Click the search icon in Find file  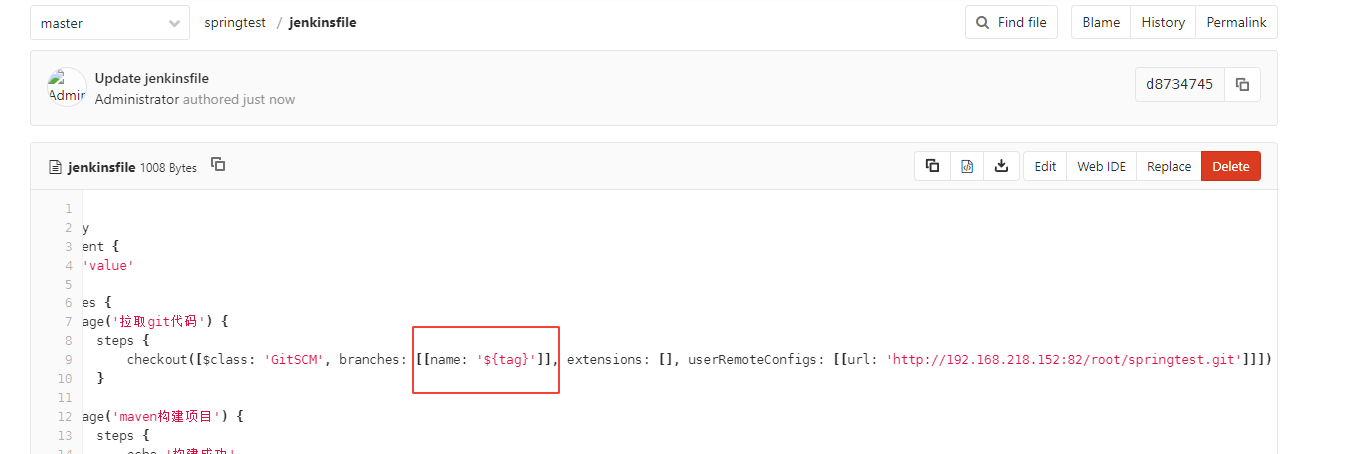[982, 22]
